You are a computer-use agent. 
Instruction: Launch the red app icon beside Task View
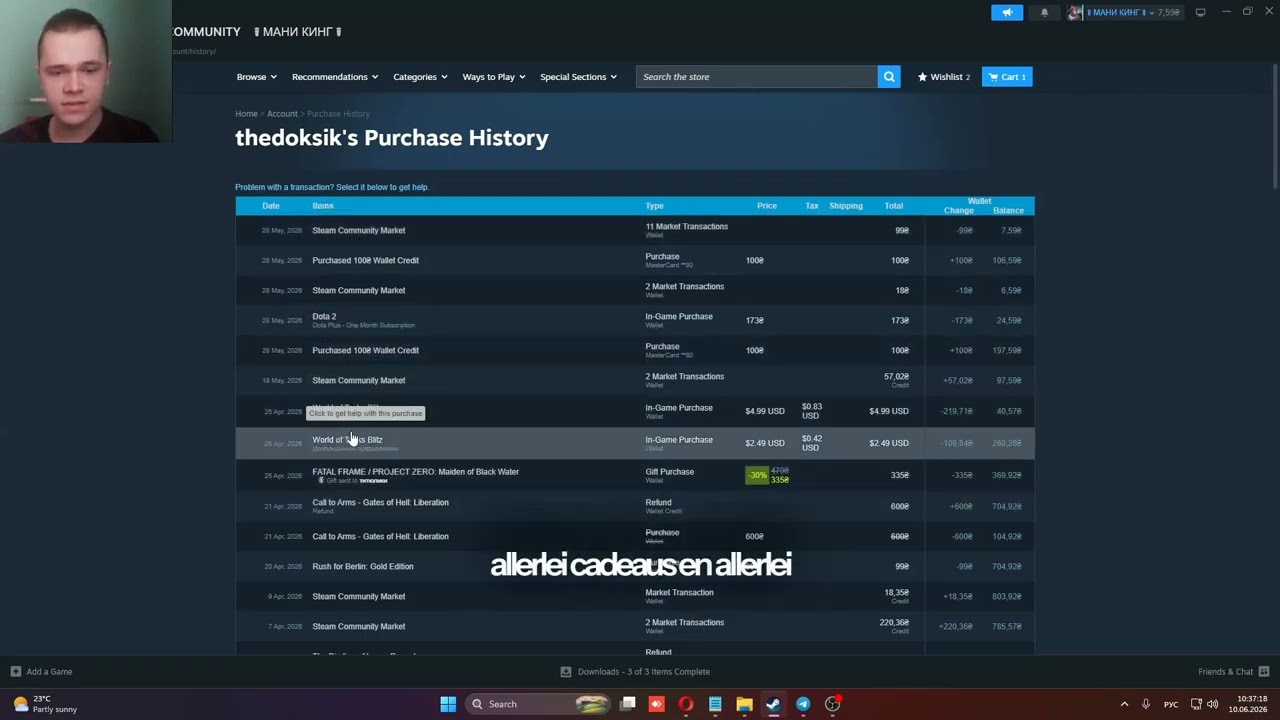(657, 704)
